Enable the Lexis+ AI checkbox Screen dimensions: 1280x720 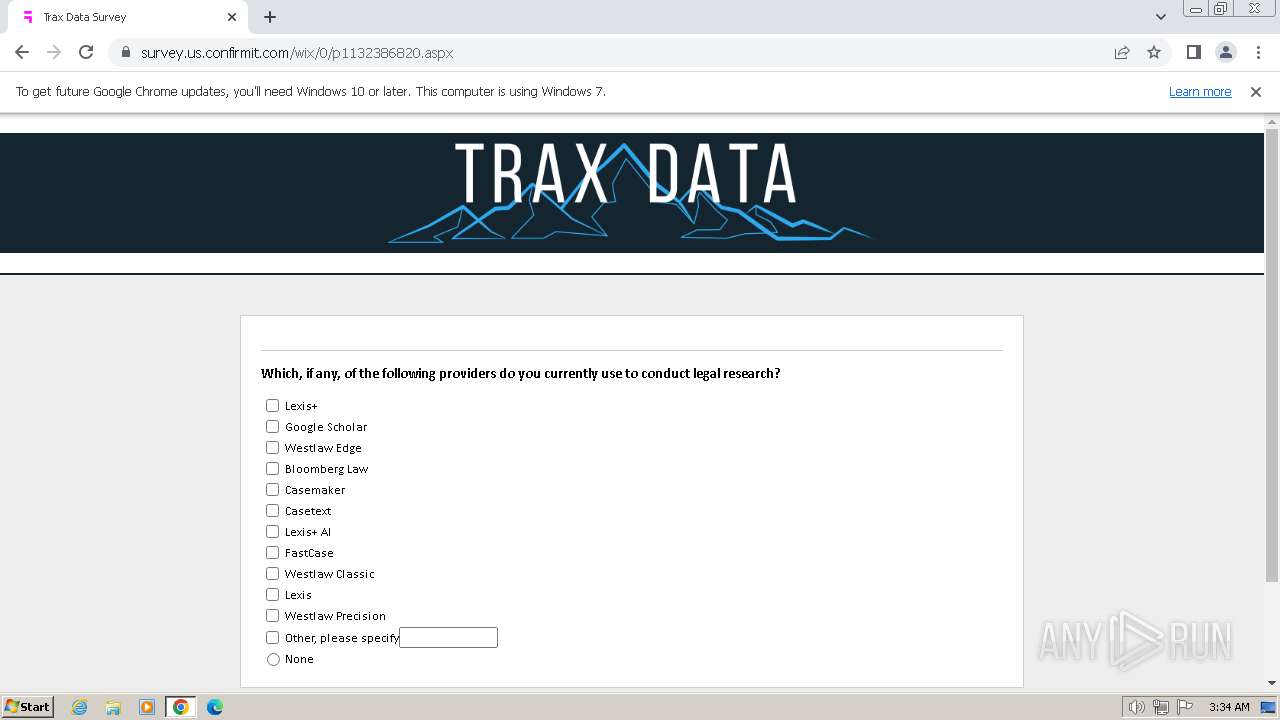click(272, 531)
